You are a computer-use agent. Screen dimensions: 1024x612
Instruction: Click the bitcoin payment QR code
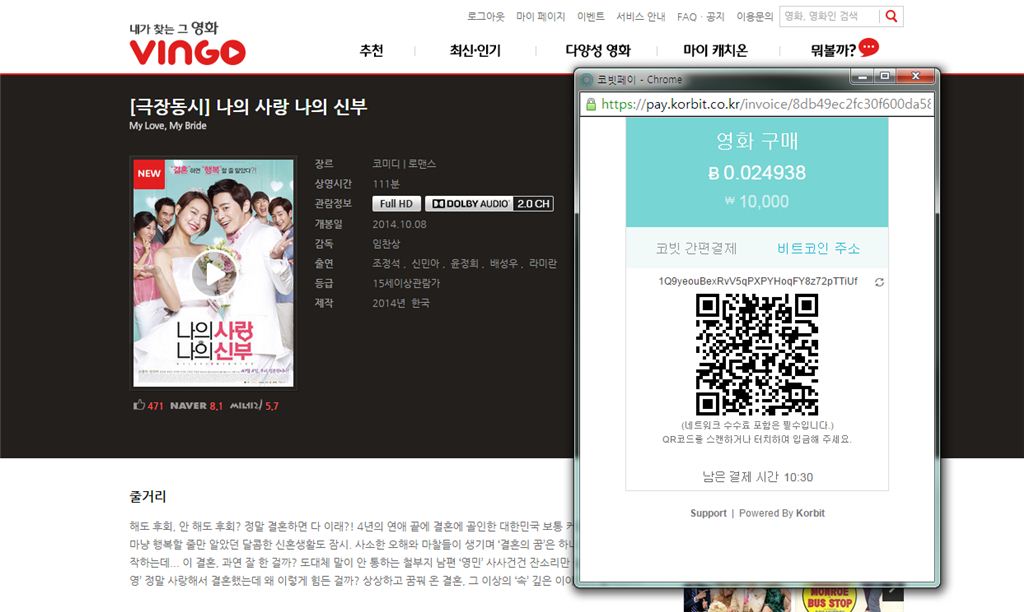tap(757, 355)
